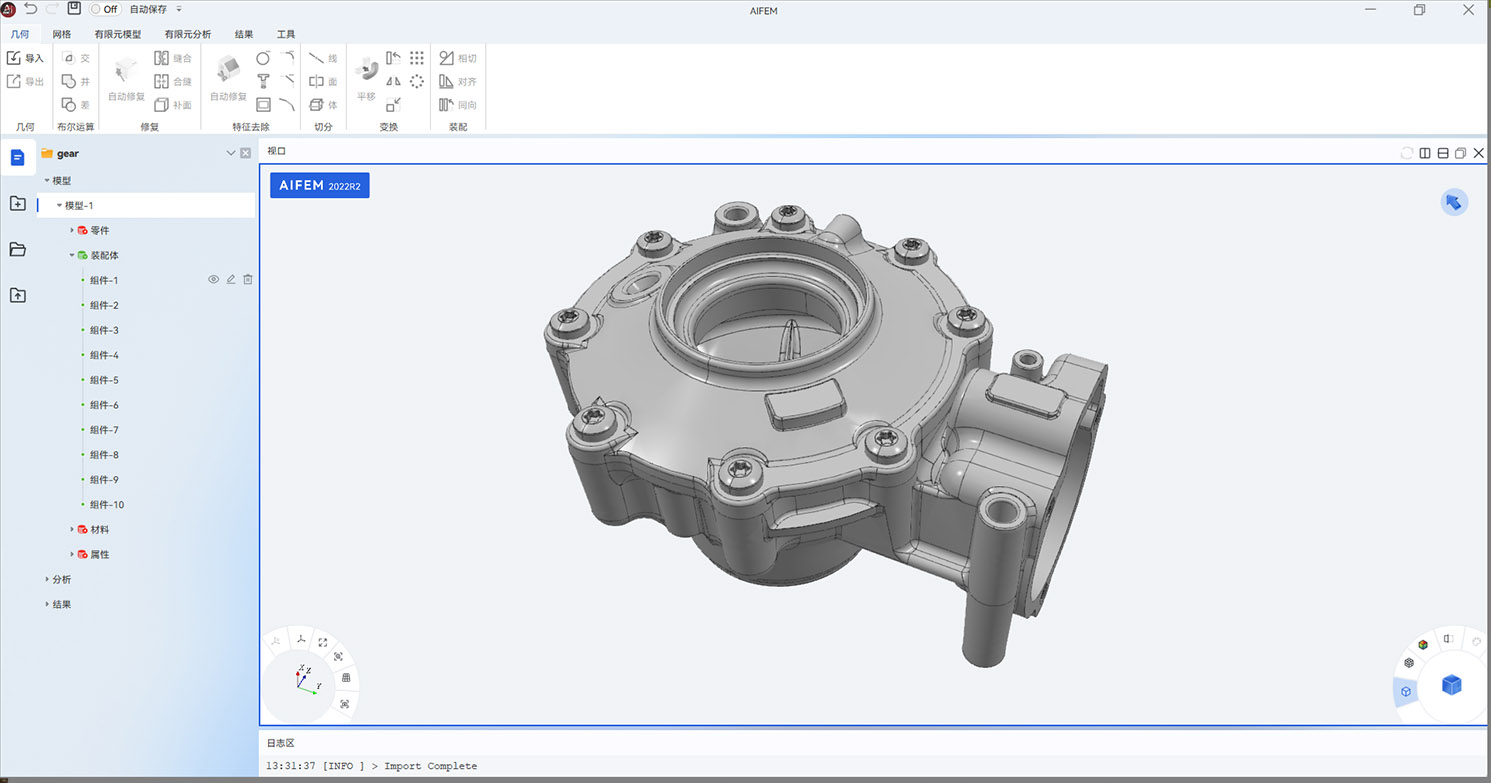The image size is (1491, 783).
Task: Choose the 合缝 seam merge tool
Action: click(173, 81)
